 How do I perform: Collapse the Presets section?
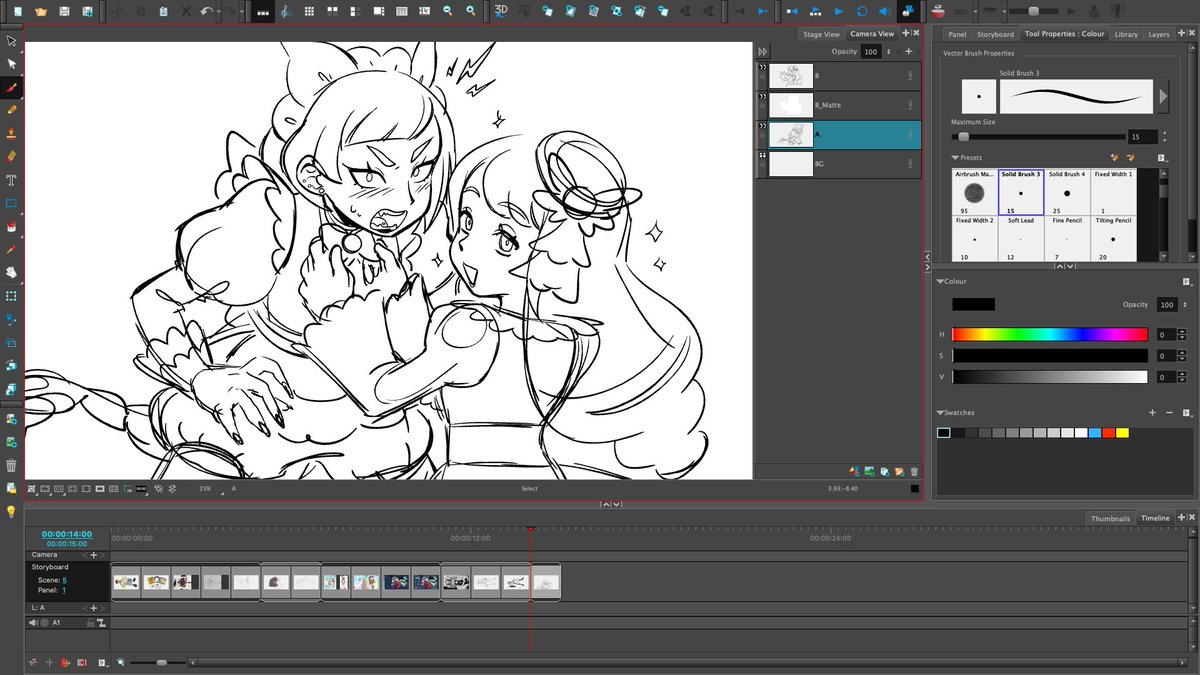[x=955, y=157]
